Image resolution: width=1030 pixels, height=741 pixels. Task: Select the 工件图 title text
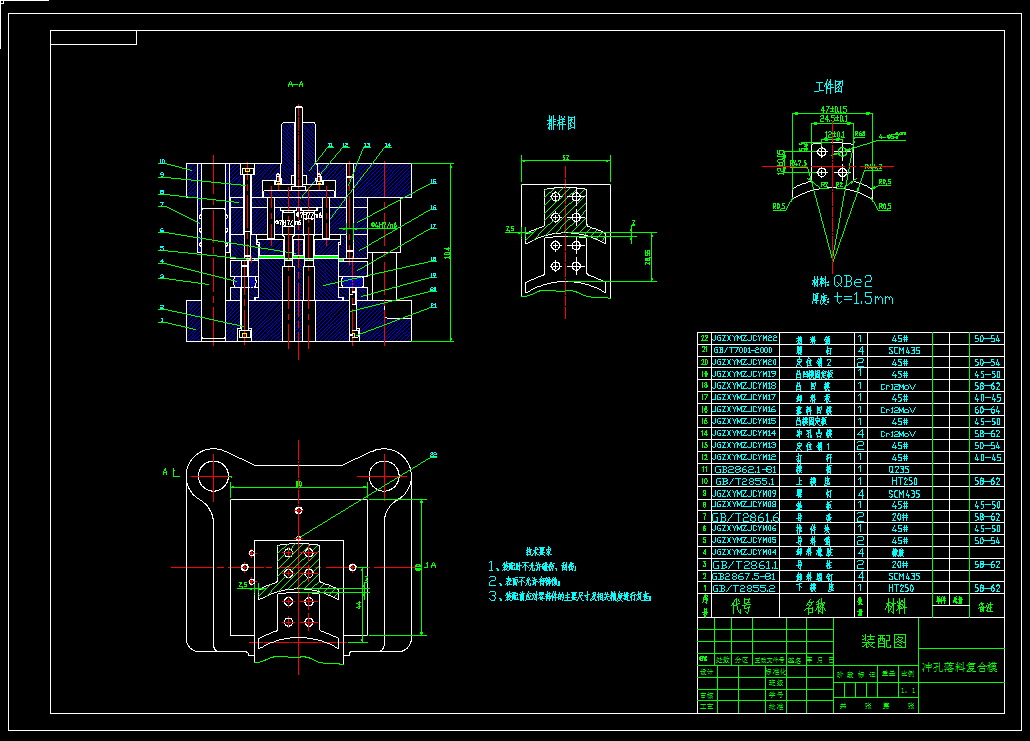click(828, 87)
